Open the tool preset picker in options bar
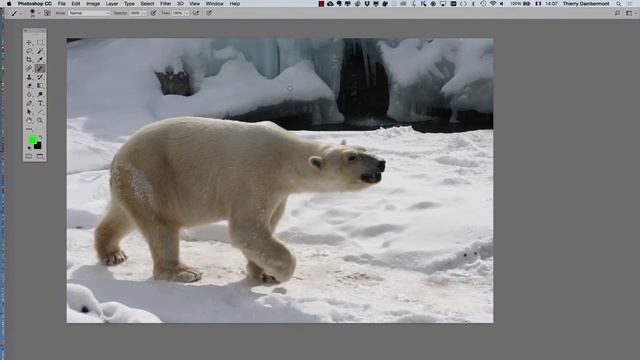The height and width of the screenshot is (360, 640). click(16, 13)
